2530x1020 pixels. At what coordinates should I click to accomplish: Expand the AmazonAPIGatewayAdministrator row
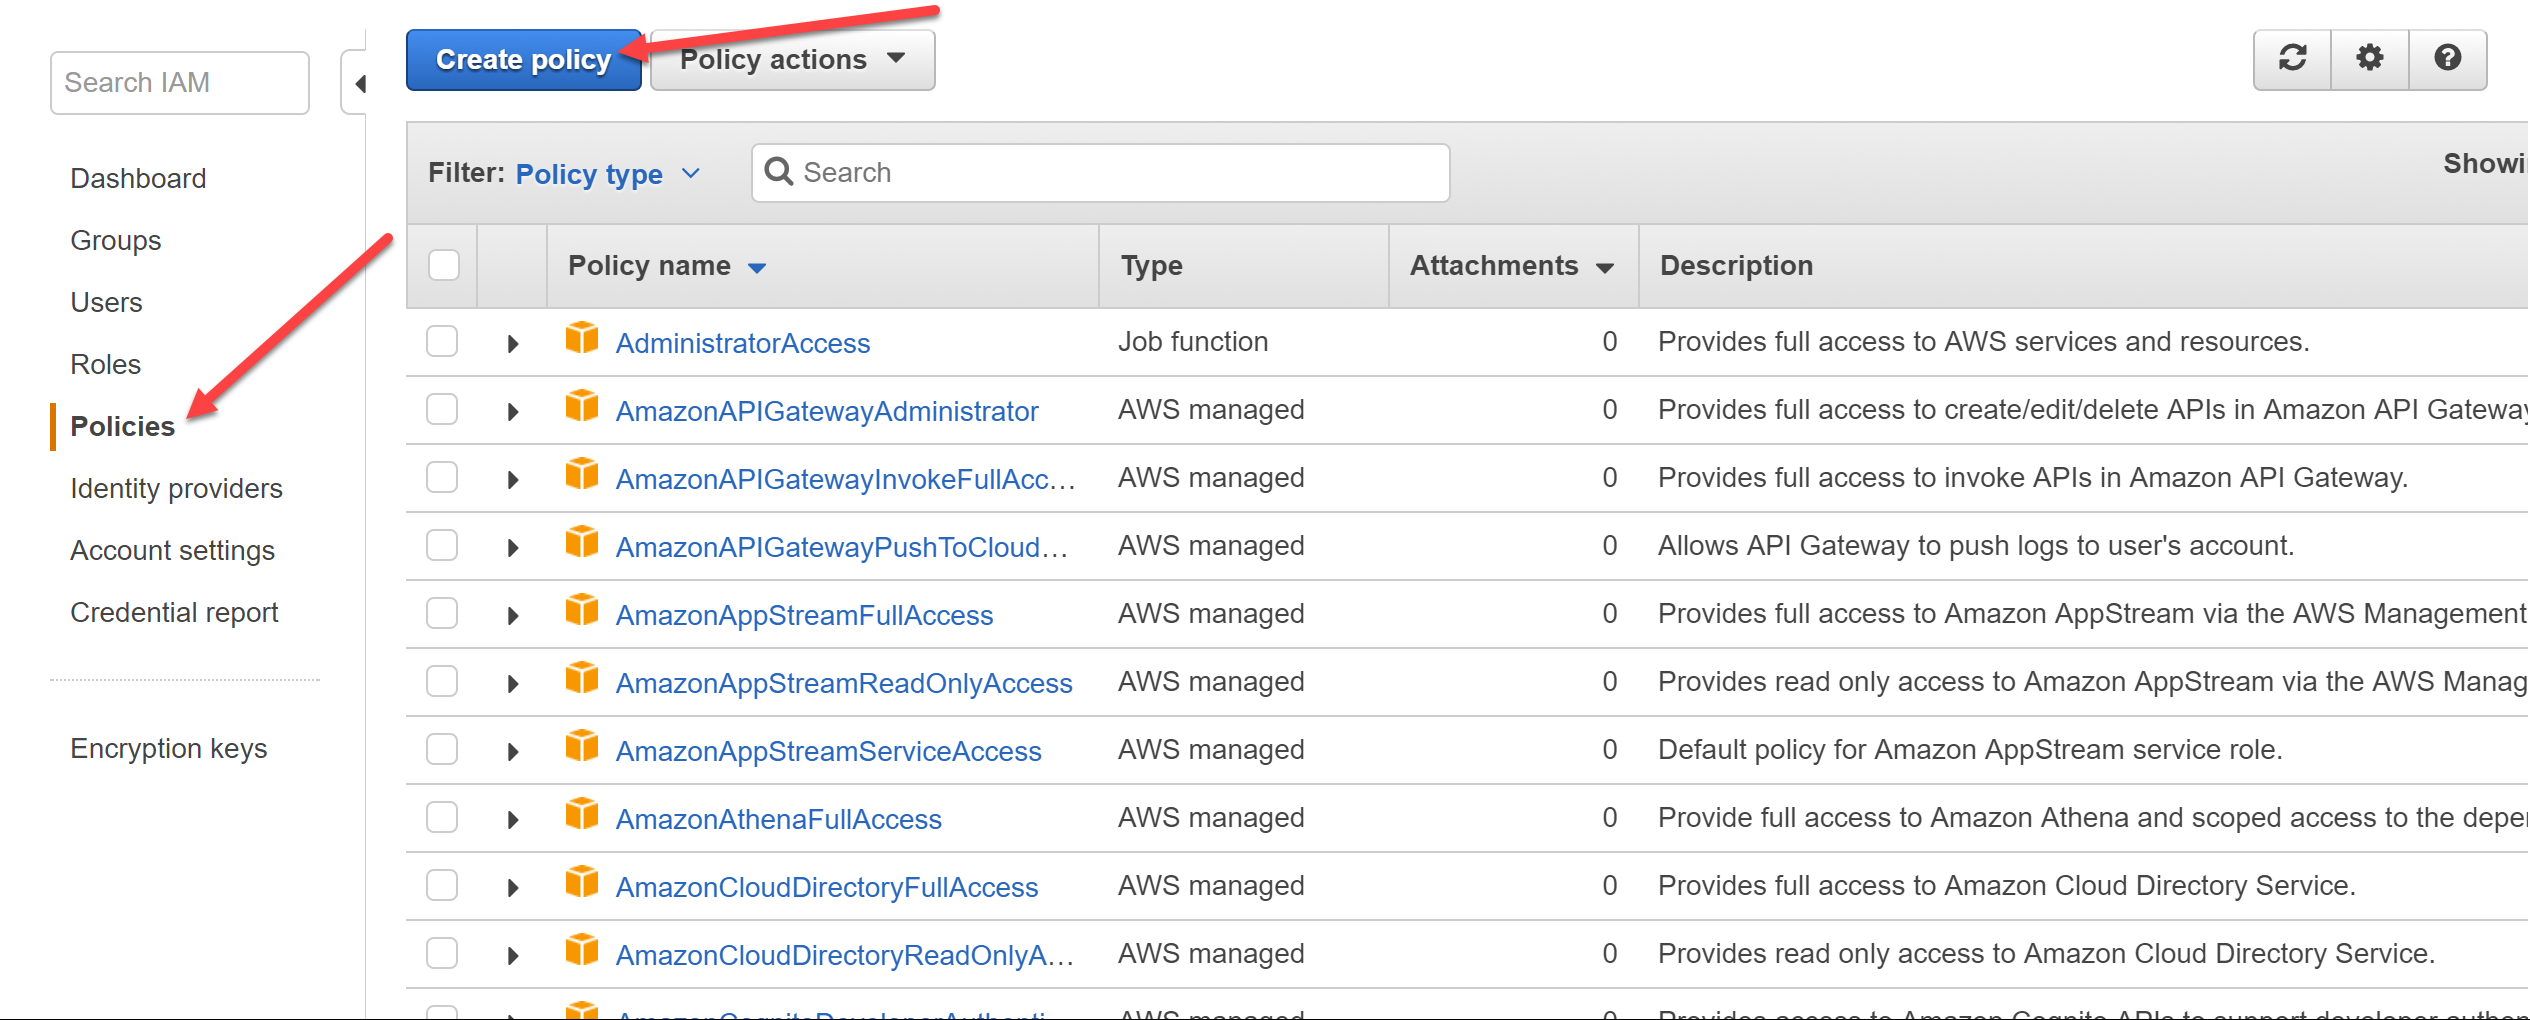point(513,412)
